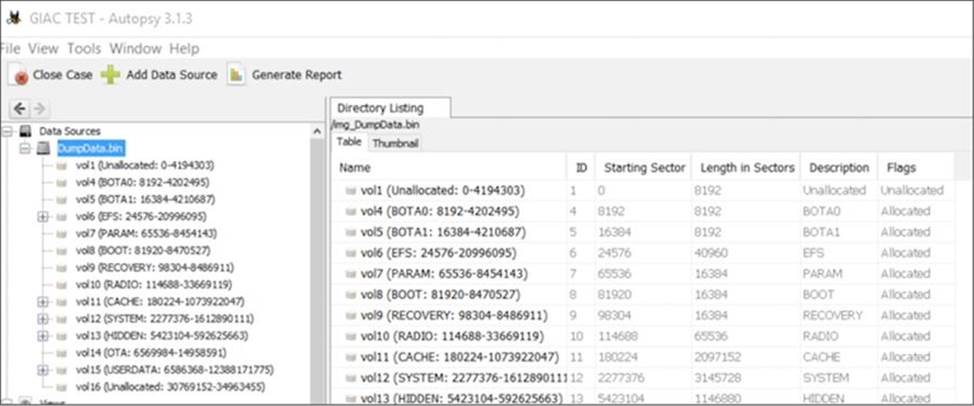Image resolution: width=974 pixels, height=406 pixels.
Task: Click the forward arrow navigation button
Action: click(39, 109)
